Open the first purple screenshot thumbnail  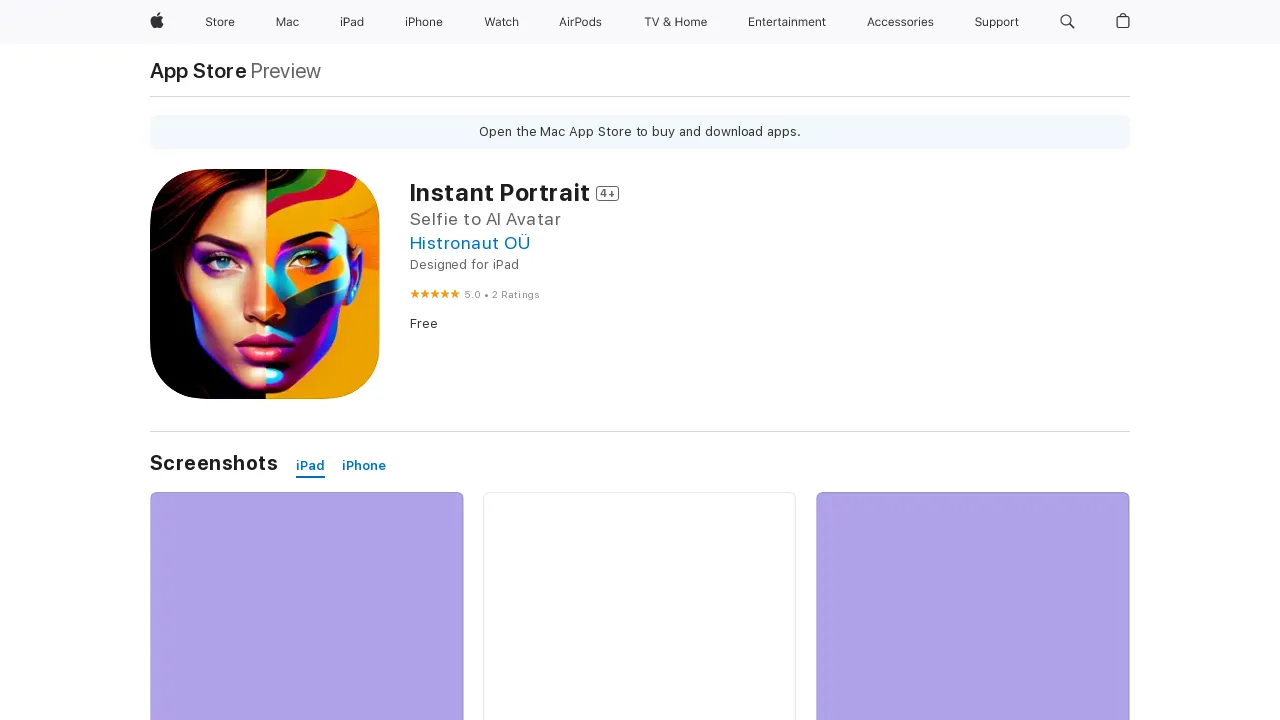tap(307, 606)
